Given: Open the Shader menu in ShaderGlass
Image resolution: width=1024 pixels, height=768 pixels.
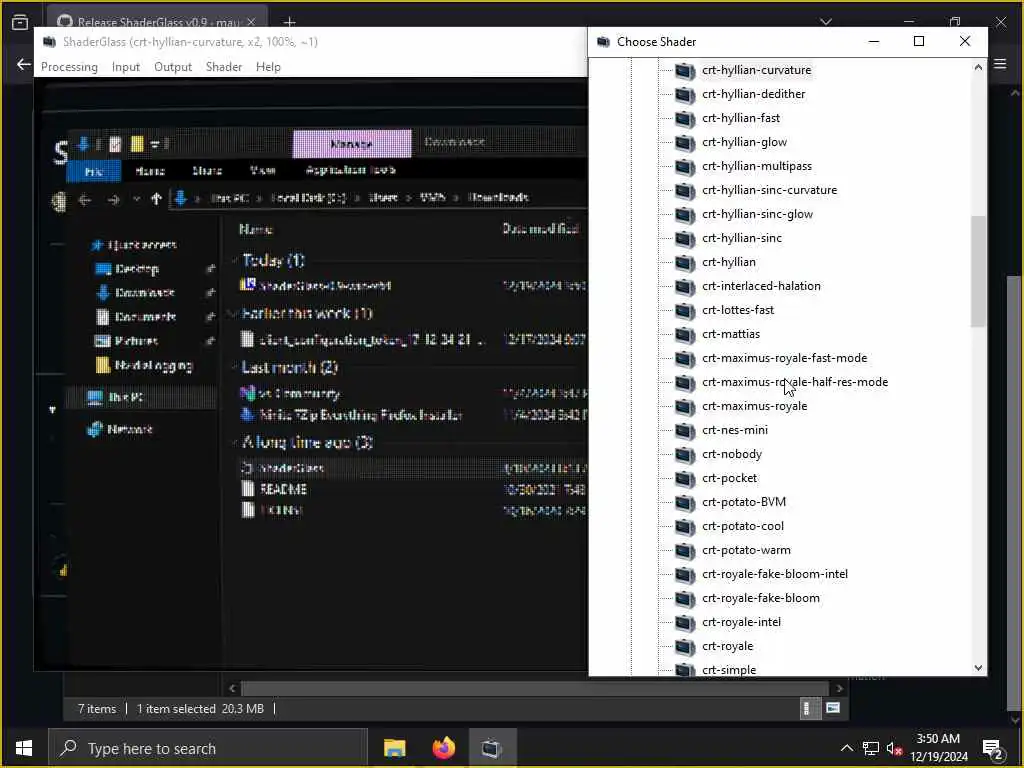Looking at the screenshot, I should 224,67.
